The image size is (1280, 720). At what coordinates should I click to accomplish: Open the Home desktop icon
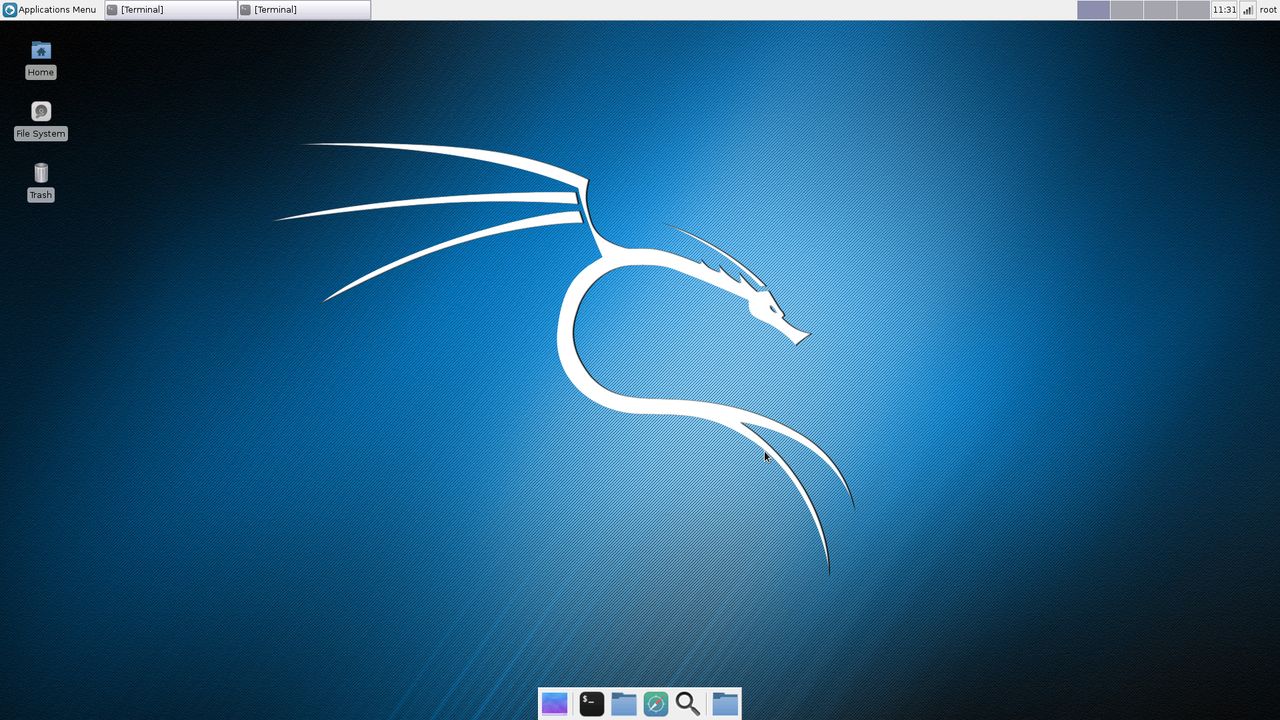pyautogui.click(x=41, y=52)
